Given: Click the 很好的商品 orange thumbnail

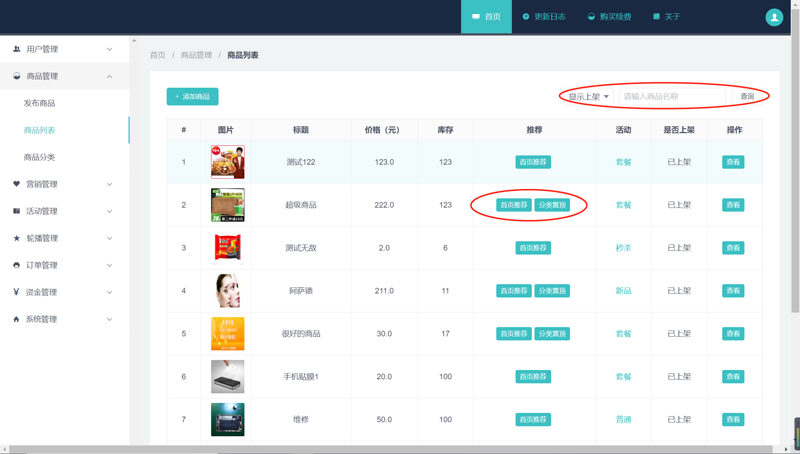Looking at the screenshot, I should [228, 334].
